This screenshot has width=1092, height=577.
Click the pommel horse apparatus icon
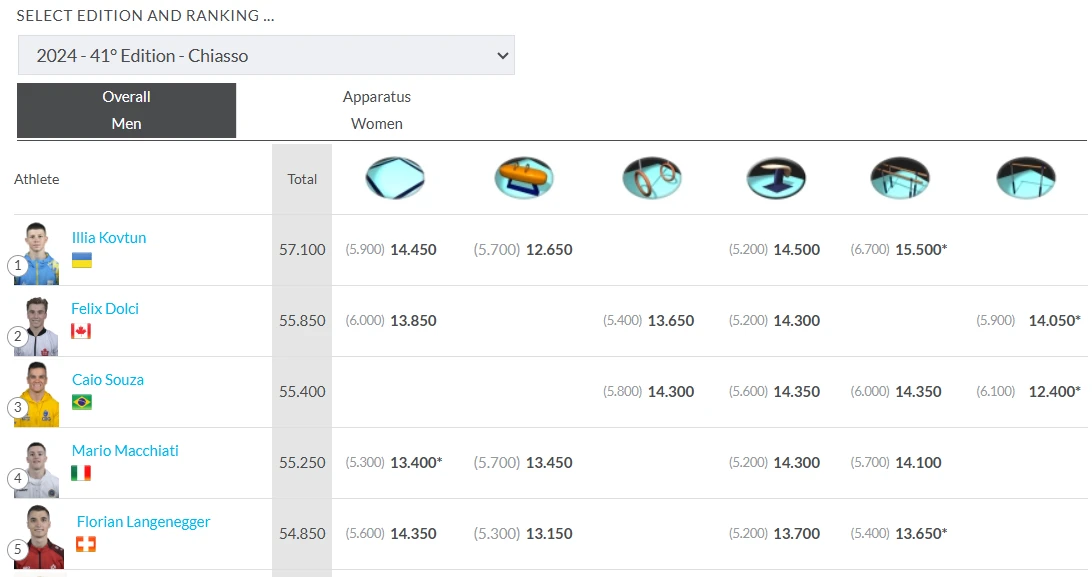(523, 179)
